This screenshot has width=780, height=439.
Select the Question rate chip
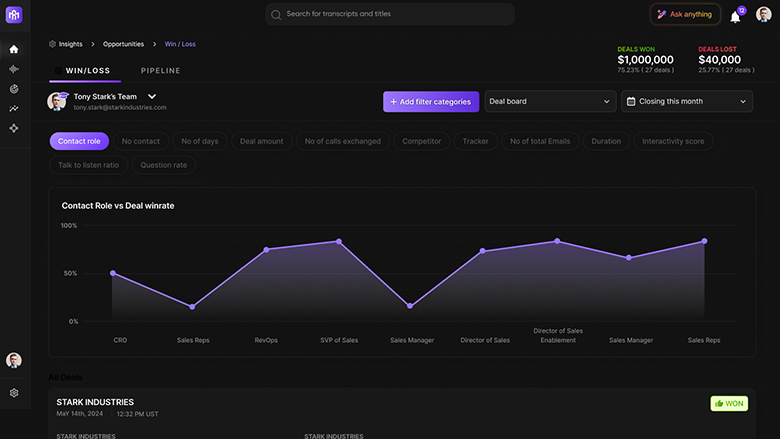164,165
